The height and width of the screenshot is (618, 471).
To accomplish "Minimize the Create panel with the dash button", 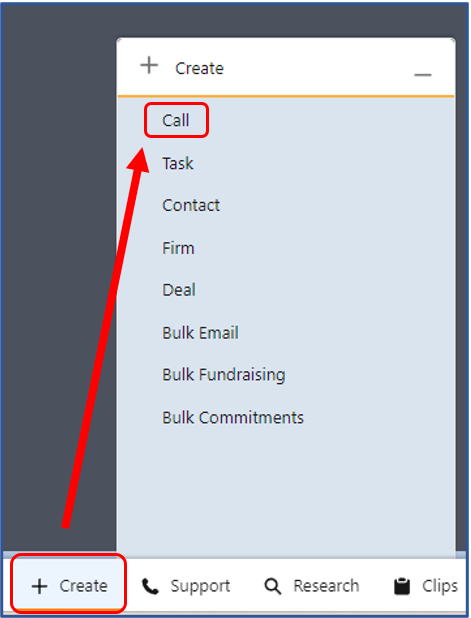I will [423, 74].
